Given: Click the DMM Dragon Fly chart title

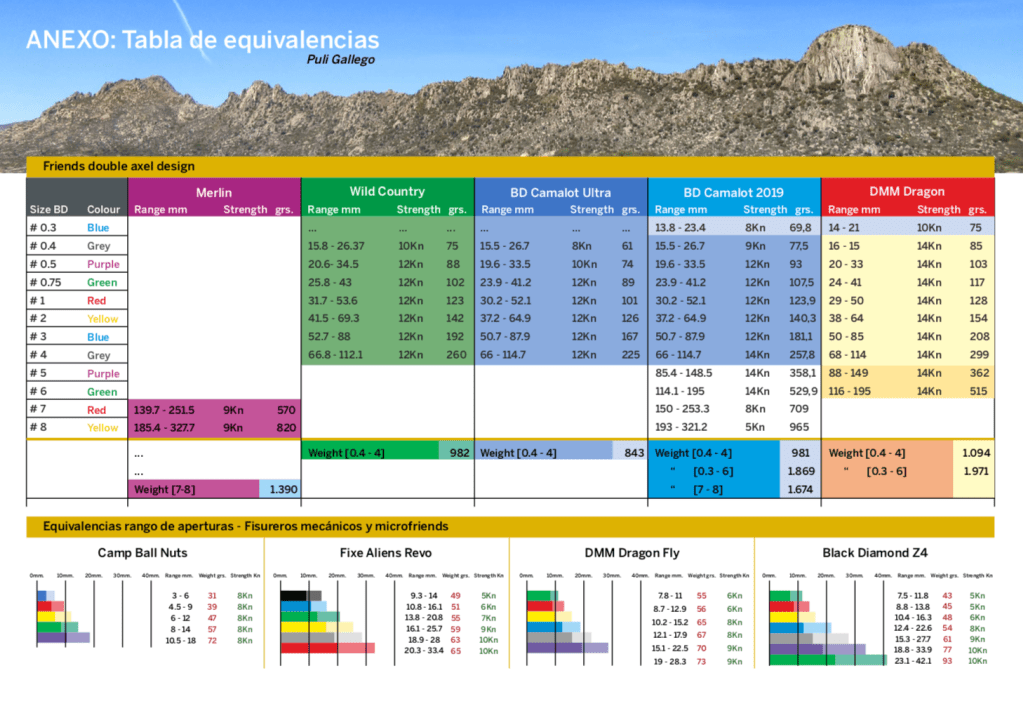Looking at the screenshot, I should click(632, 553).
